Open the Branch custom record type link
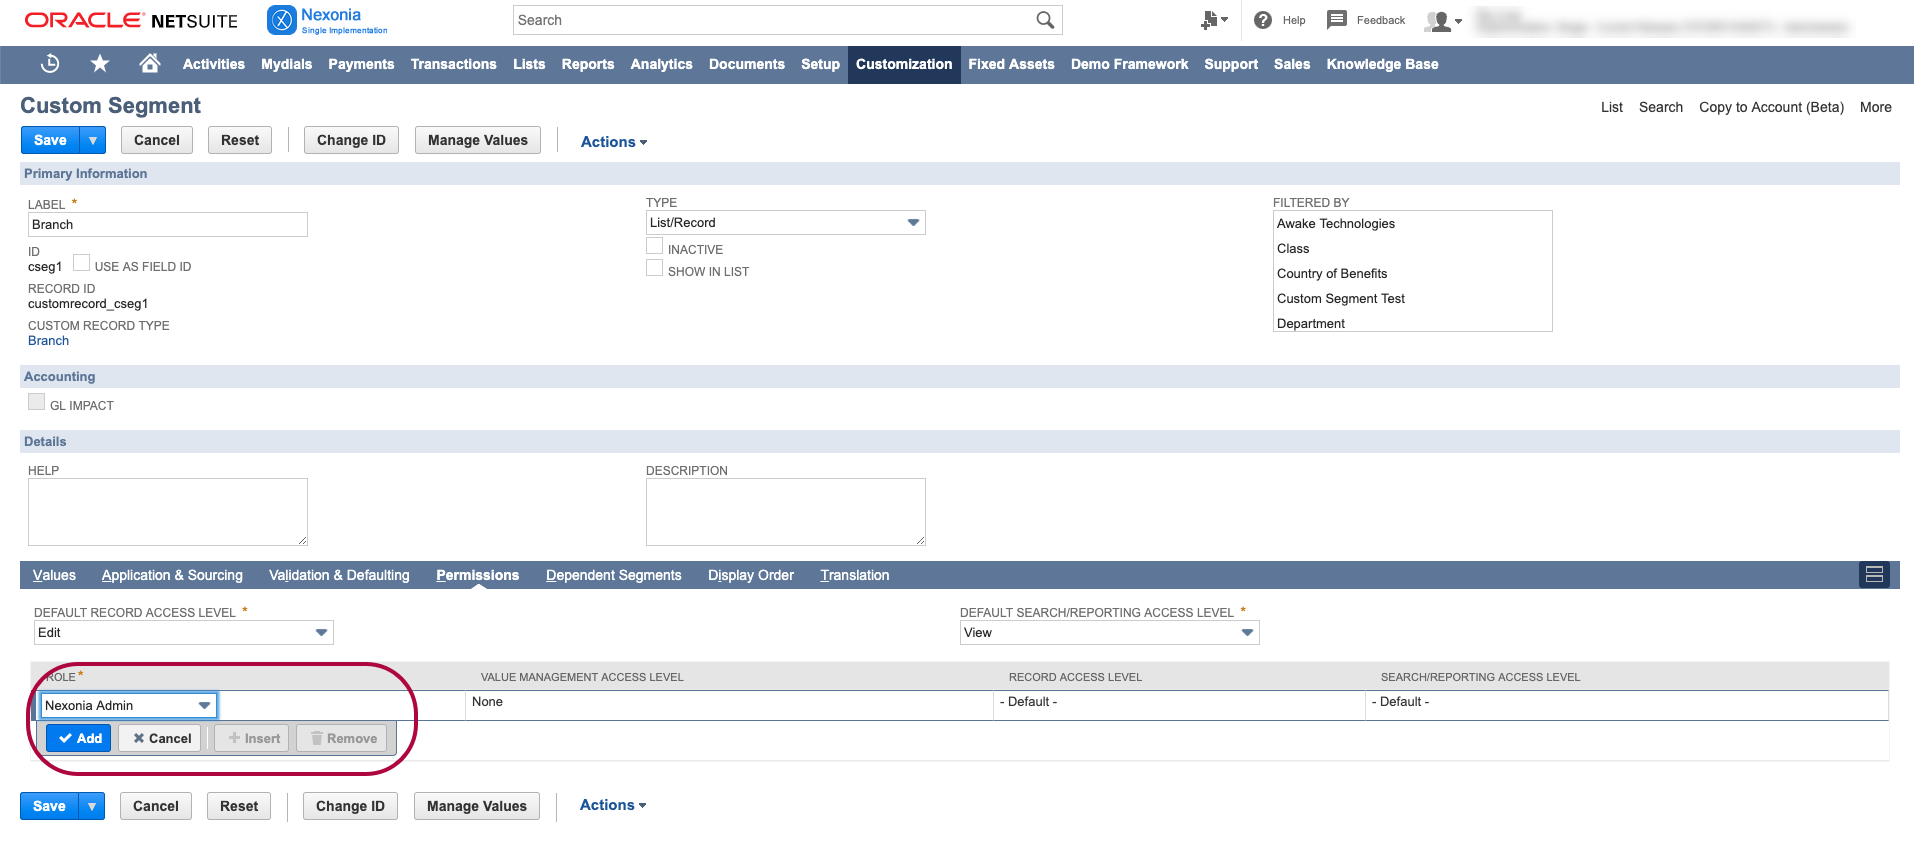This screenshot has width=1914, height=858. click(x=48, y=341)
